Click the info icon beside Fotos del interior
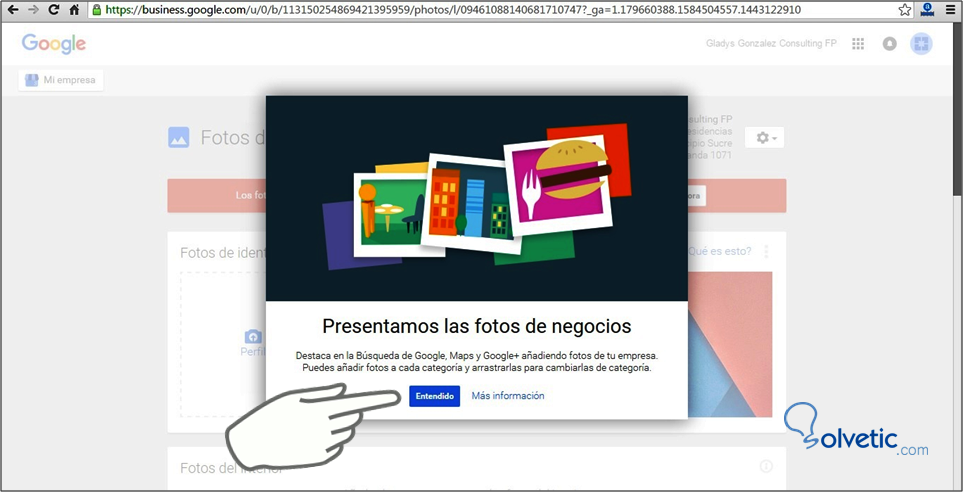The height and width of the screenshot is (492, 963). [766, 466]
